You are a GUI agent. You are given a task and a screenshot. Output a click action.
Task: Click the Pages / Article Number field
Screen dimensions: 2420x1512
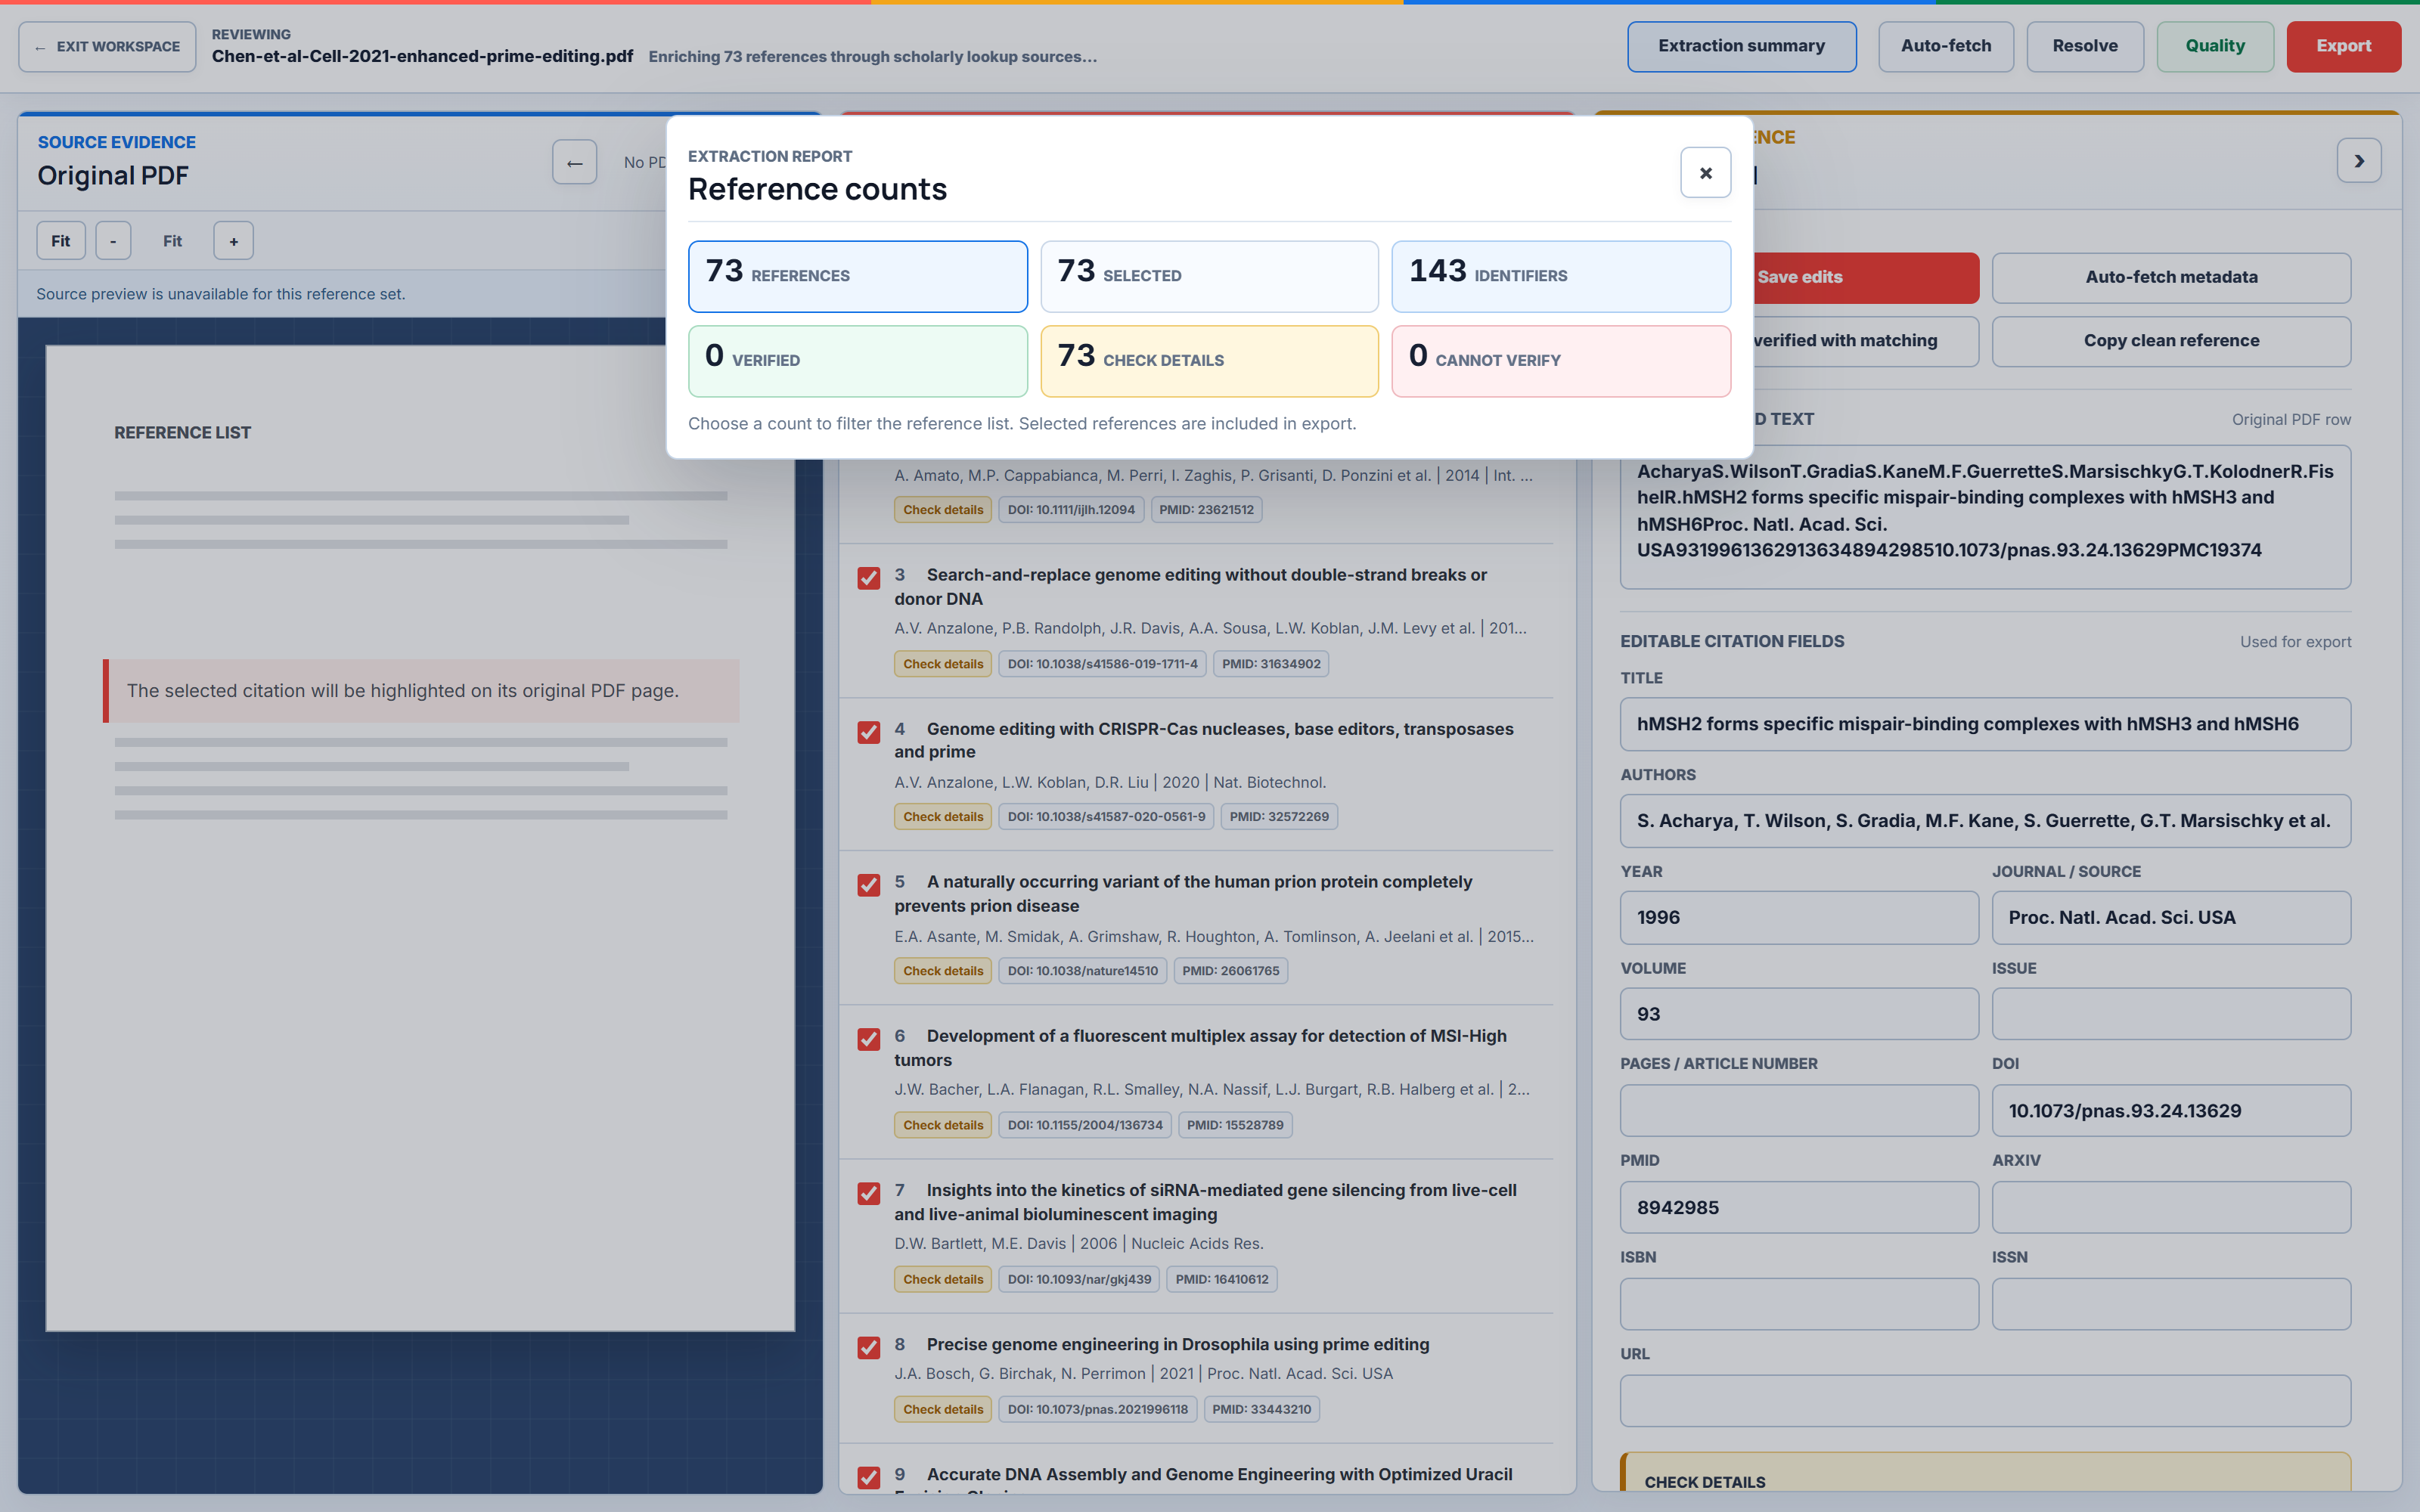click(x=1799, y=1111)
